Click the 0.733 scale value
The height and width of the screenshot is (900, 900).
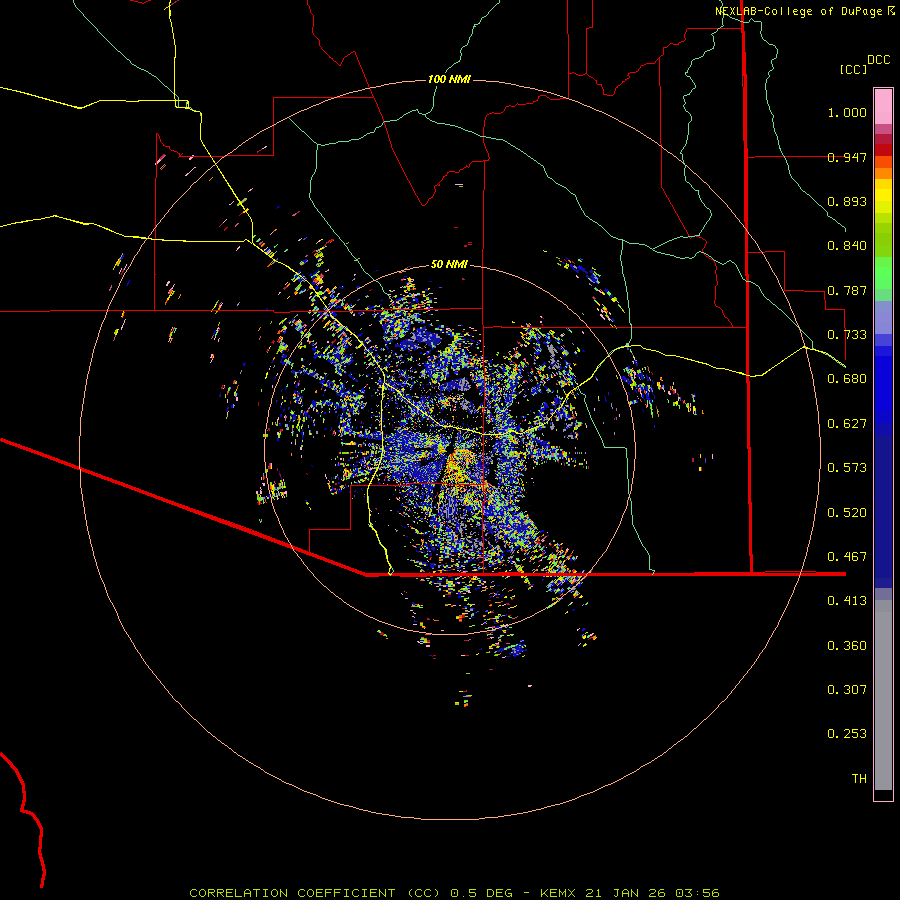(847, 335)
